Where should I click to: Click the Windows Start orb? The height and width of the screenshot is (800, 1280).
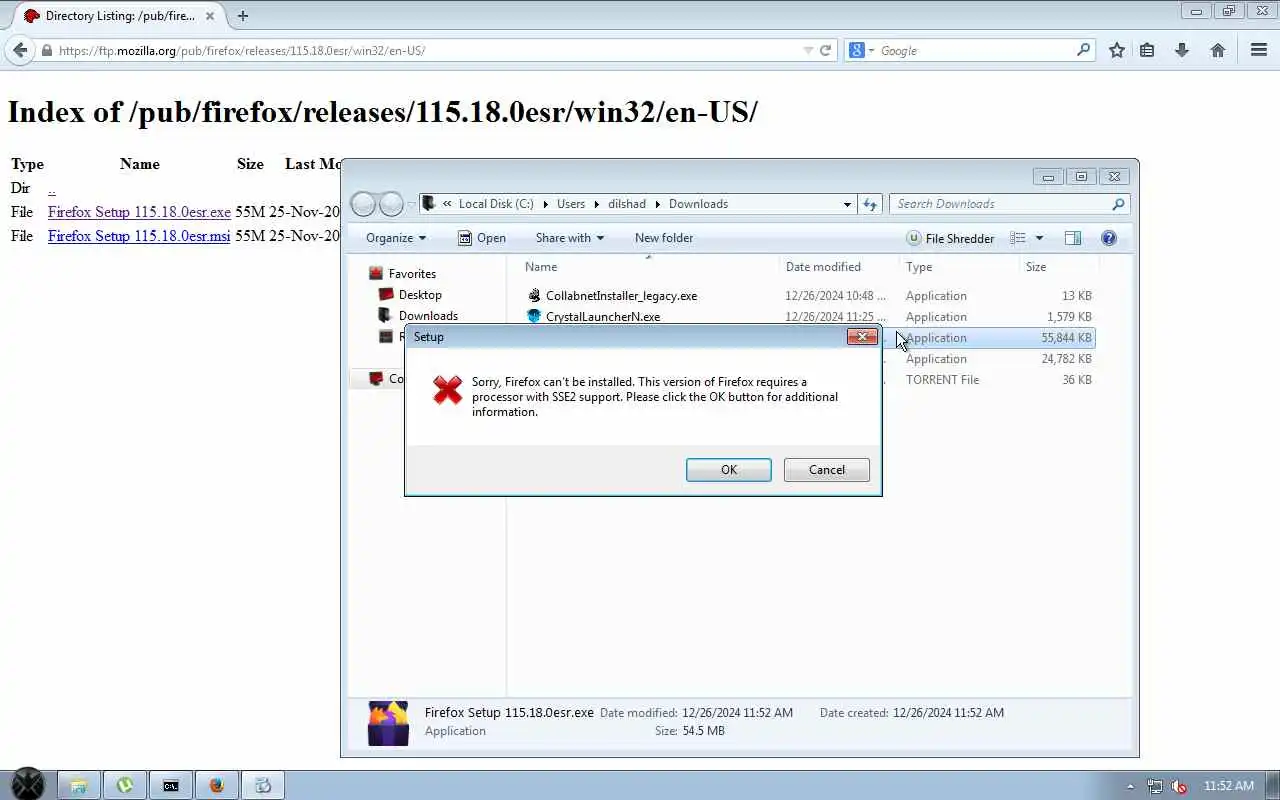click(27, 784)
